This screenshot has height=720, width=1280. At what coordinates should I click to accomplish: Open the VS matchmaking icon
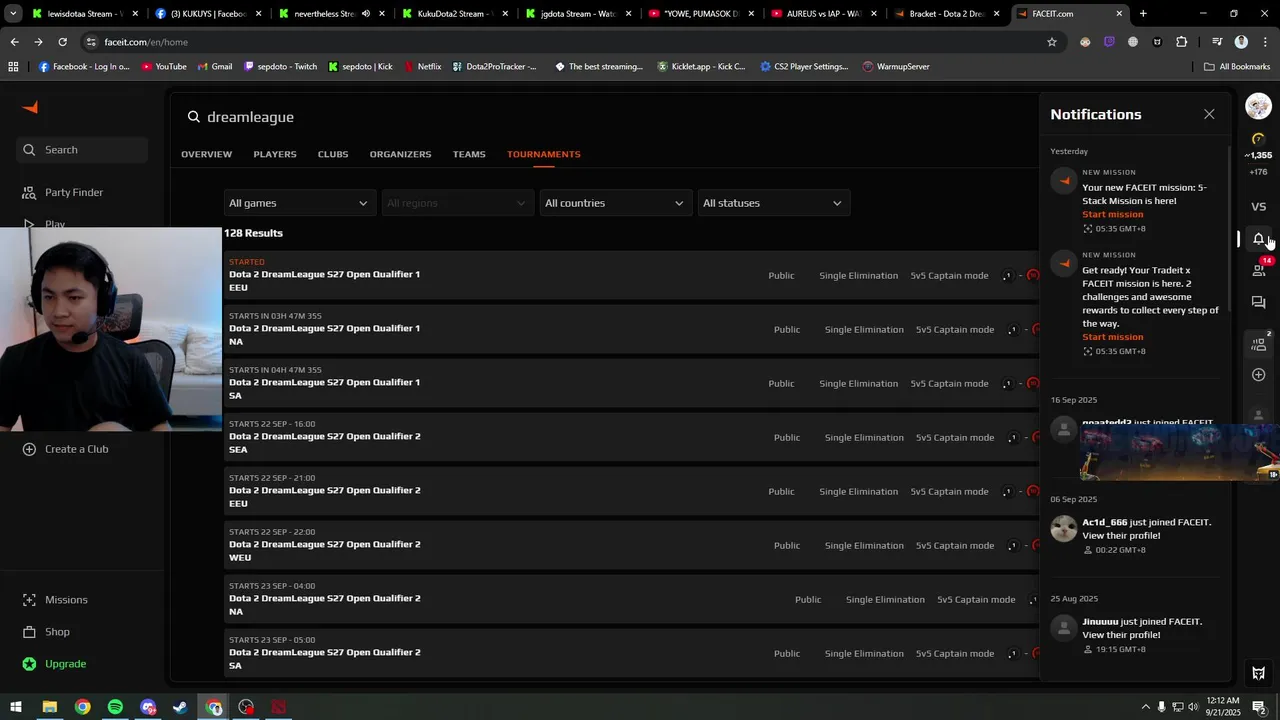point(1259,206)
